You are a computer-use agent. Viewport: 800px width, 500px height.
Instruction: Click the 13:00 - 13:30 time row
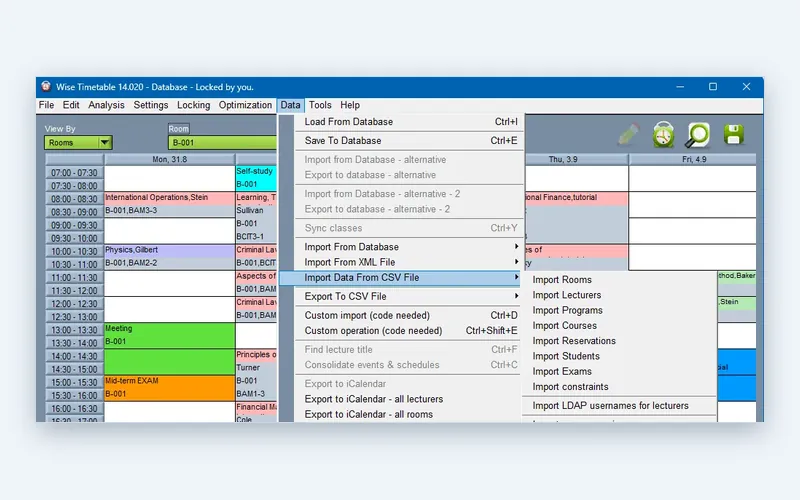[74, 330]
